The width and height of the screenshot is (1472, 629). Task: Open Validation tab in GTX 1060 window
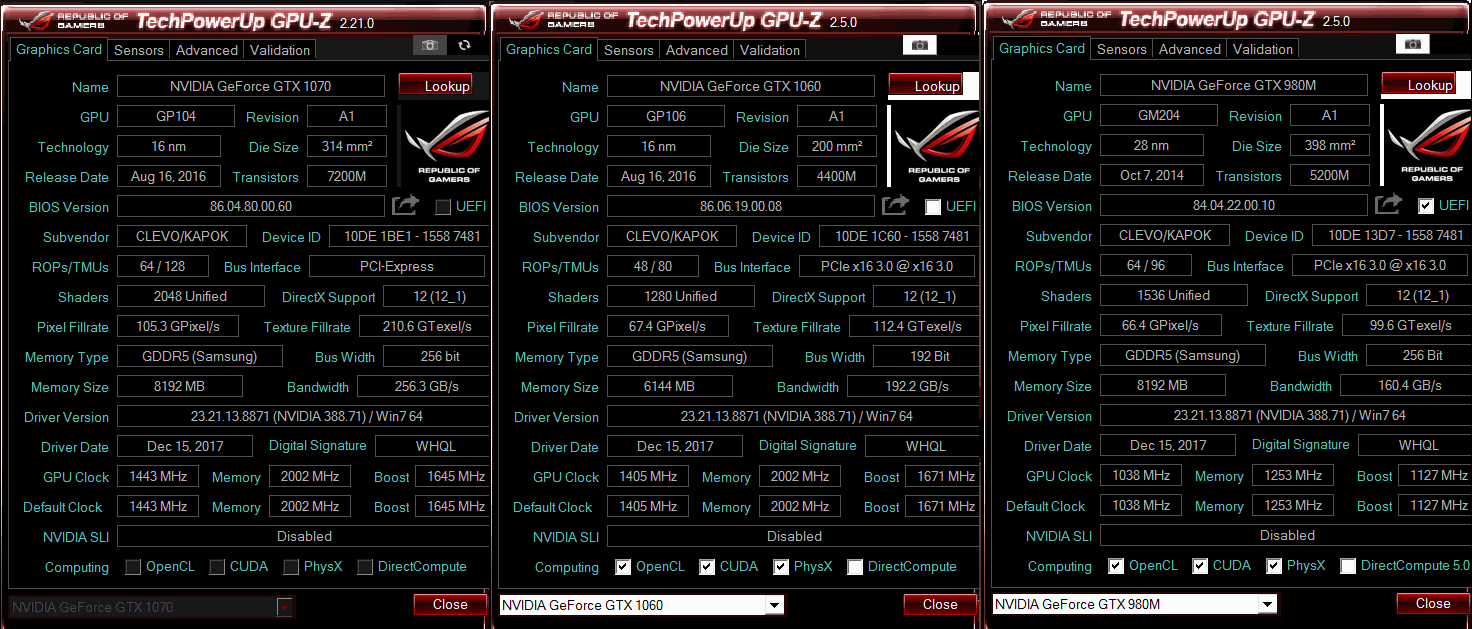coord(770,50)
